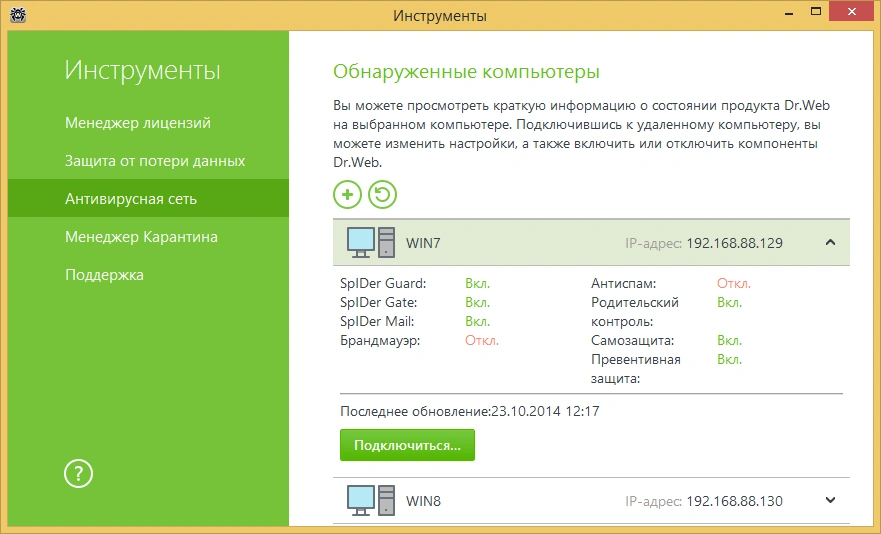The width and height of the screenshot is (881, 534).
Task: Expand the WIN8 computer details
Action: coord(830,500)
